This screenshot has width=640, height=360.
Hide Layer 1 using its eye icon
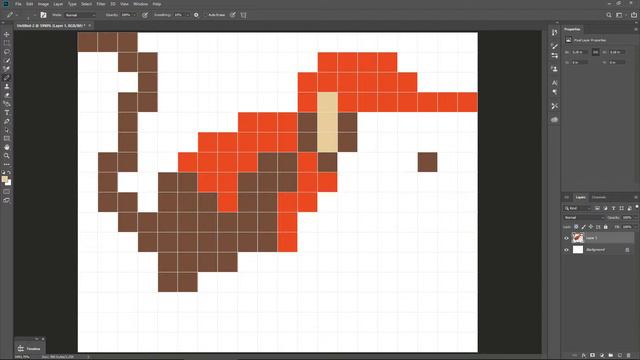(566, 238)
